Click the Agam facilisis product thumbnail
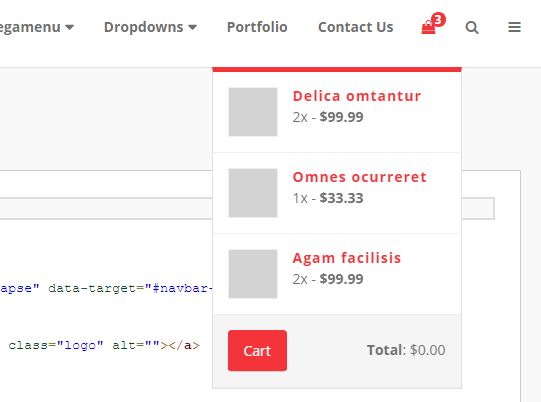The height and width of the screenshot is (402, 541). [x=253, y=274]
